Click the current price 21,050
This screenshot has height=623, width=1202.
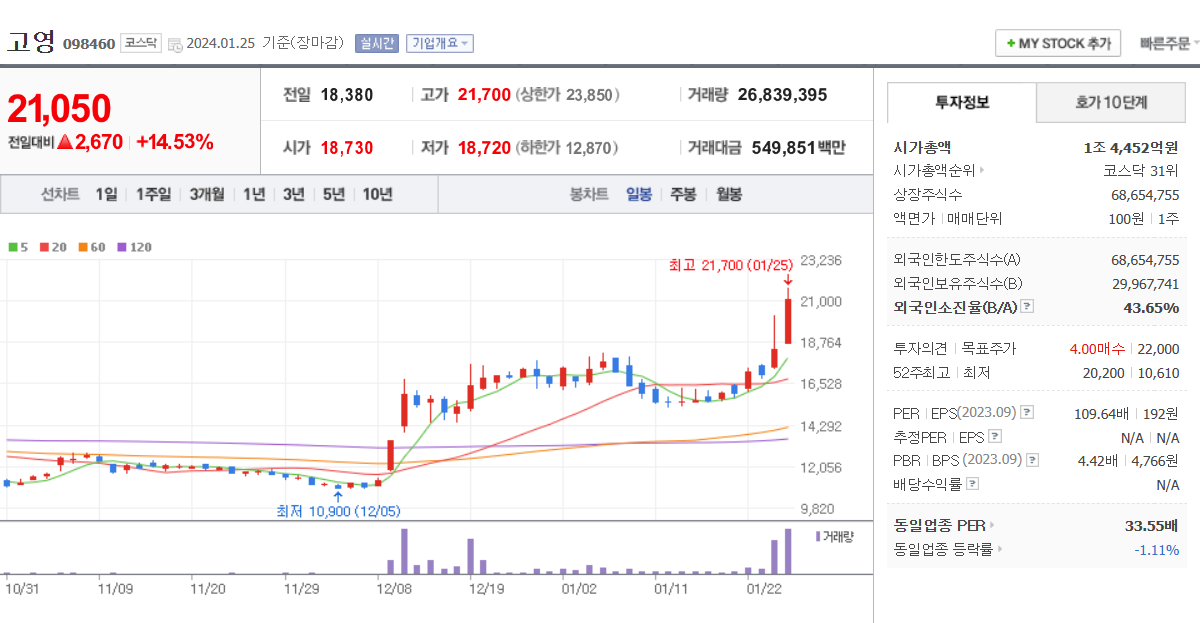[x=59, y=108]
